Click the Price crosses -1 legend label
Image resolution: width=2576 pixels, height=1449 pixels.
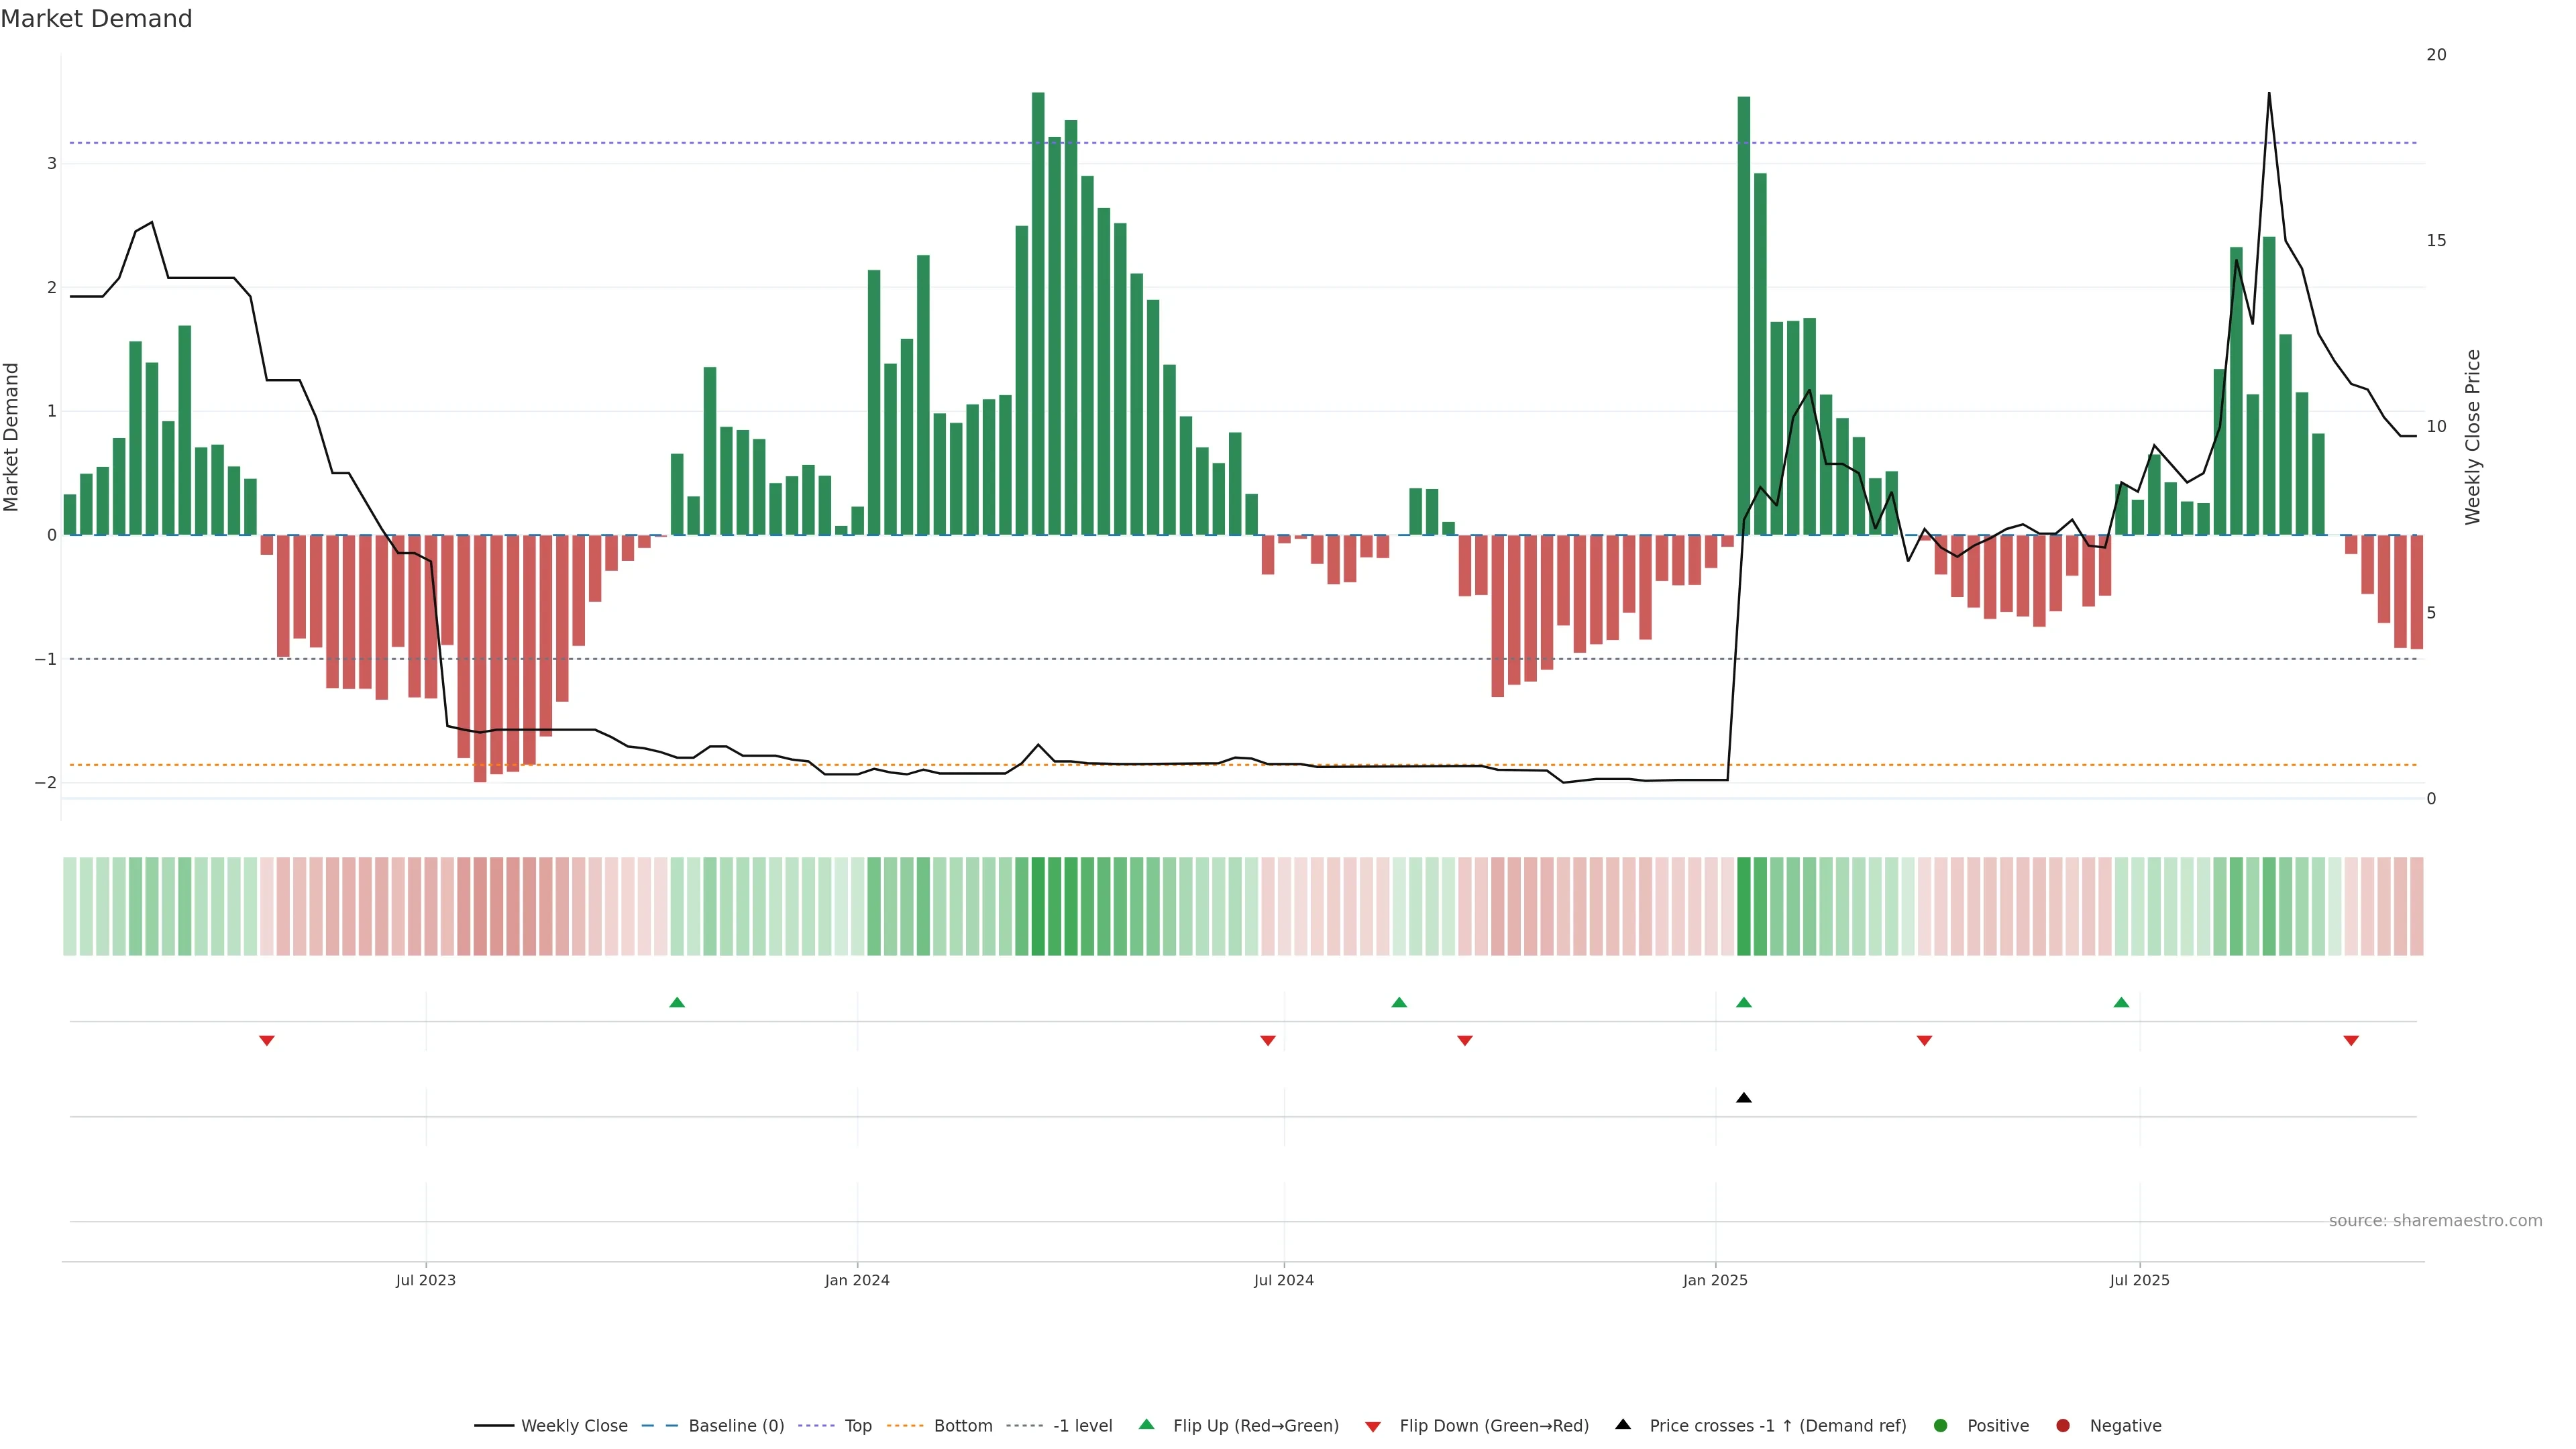tap(1777, 1426)
